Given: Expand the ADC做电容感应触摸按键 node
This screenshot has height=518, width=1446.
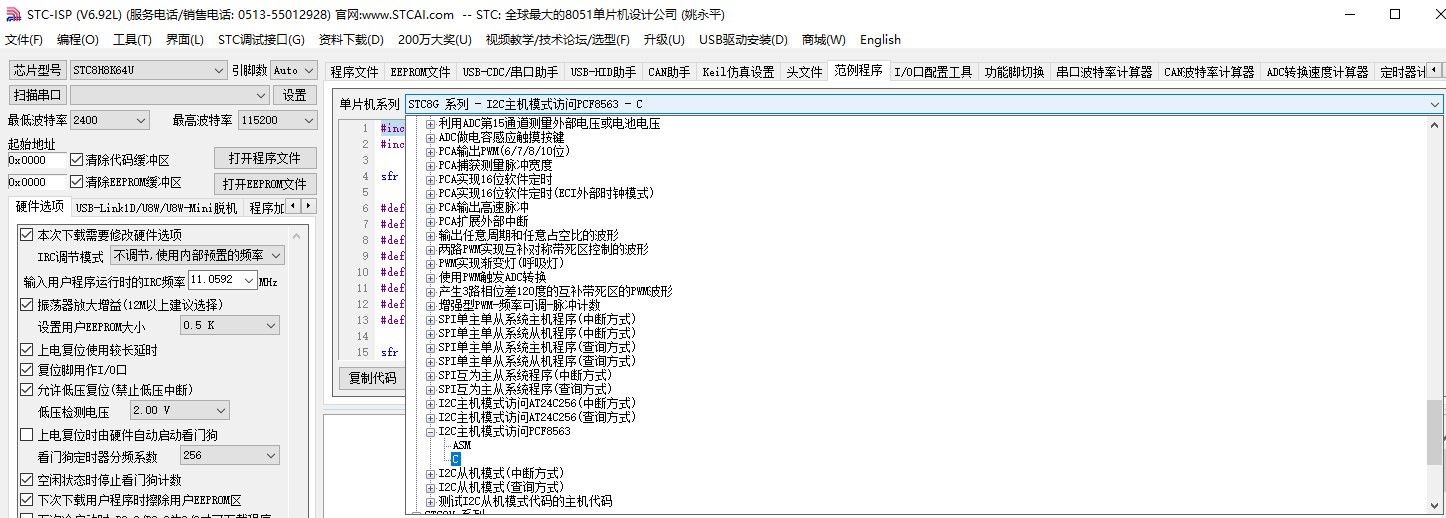Looking at the screenshot, I should click(431, 138).
